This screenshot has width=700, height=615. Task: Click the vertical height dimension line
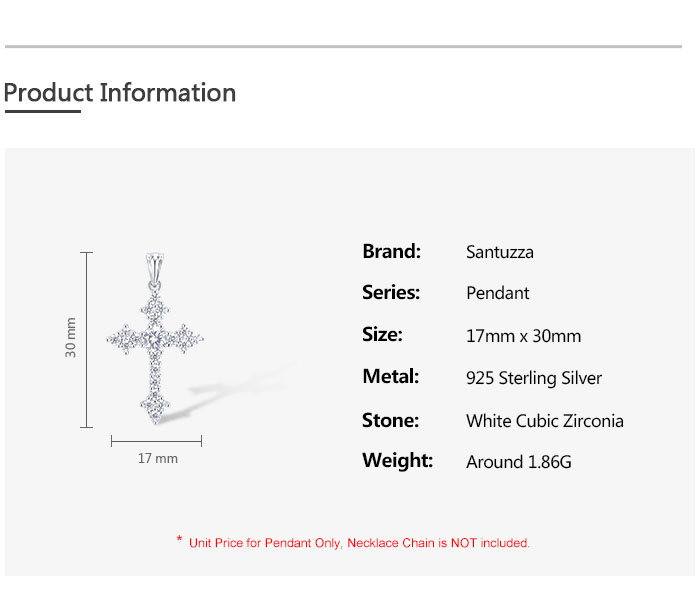pos(87,340)
